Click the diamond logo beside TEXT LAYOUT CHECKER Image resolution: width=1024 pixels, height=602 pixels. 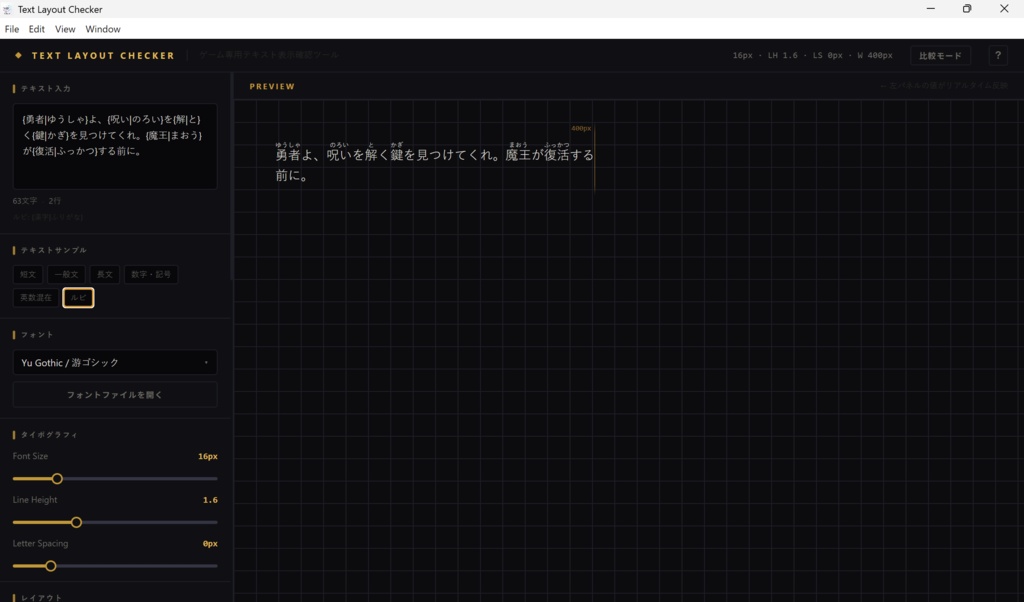click(x=18, y=55)
